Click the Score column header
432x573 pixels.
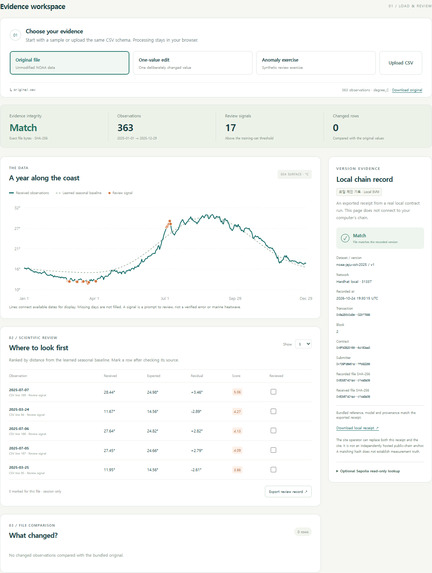tap(236, 376)
